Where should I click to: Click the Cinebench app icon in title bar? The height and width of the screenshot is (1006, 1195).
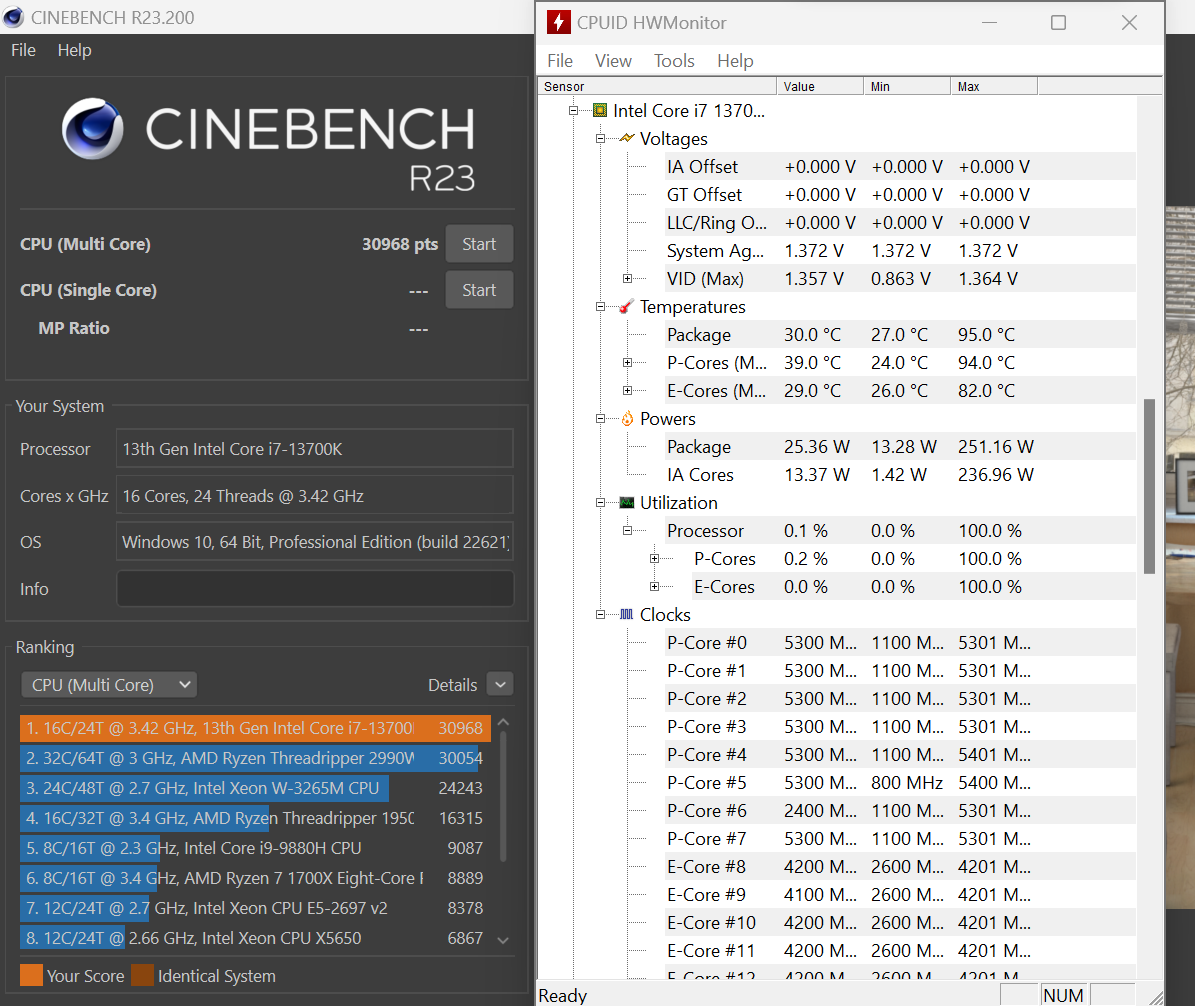tap(13, 17)
